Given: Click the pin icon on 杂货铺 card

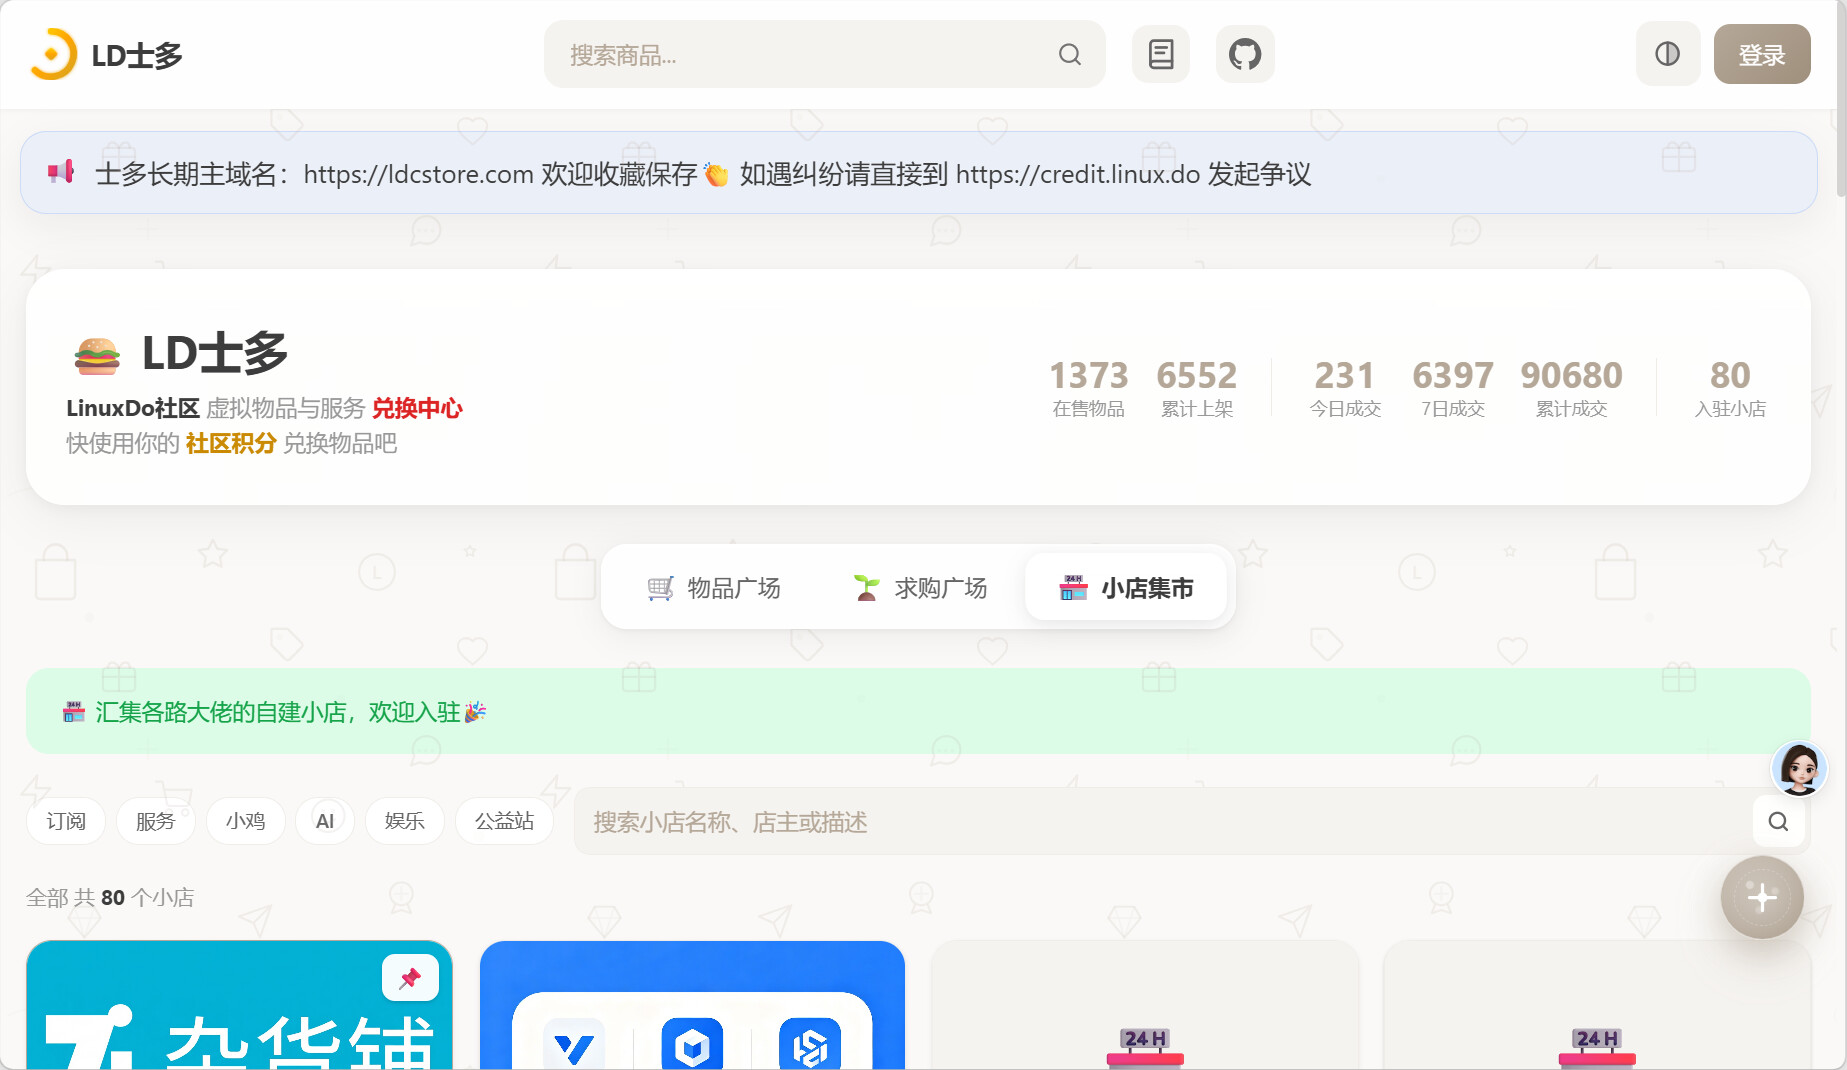Looking at the screenshot, I should (x=410, y=978).
